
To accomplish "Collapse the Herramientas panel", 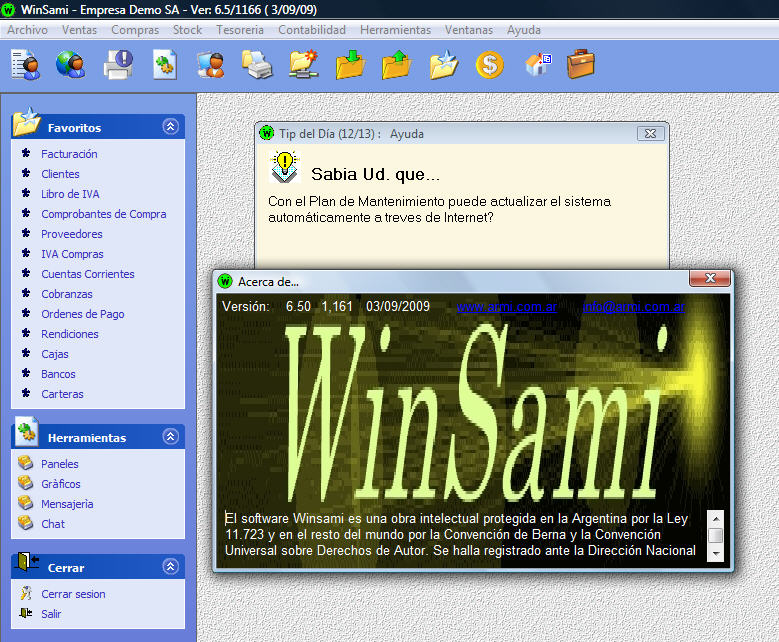I will pyautogui.click(x=170, y=437).
